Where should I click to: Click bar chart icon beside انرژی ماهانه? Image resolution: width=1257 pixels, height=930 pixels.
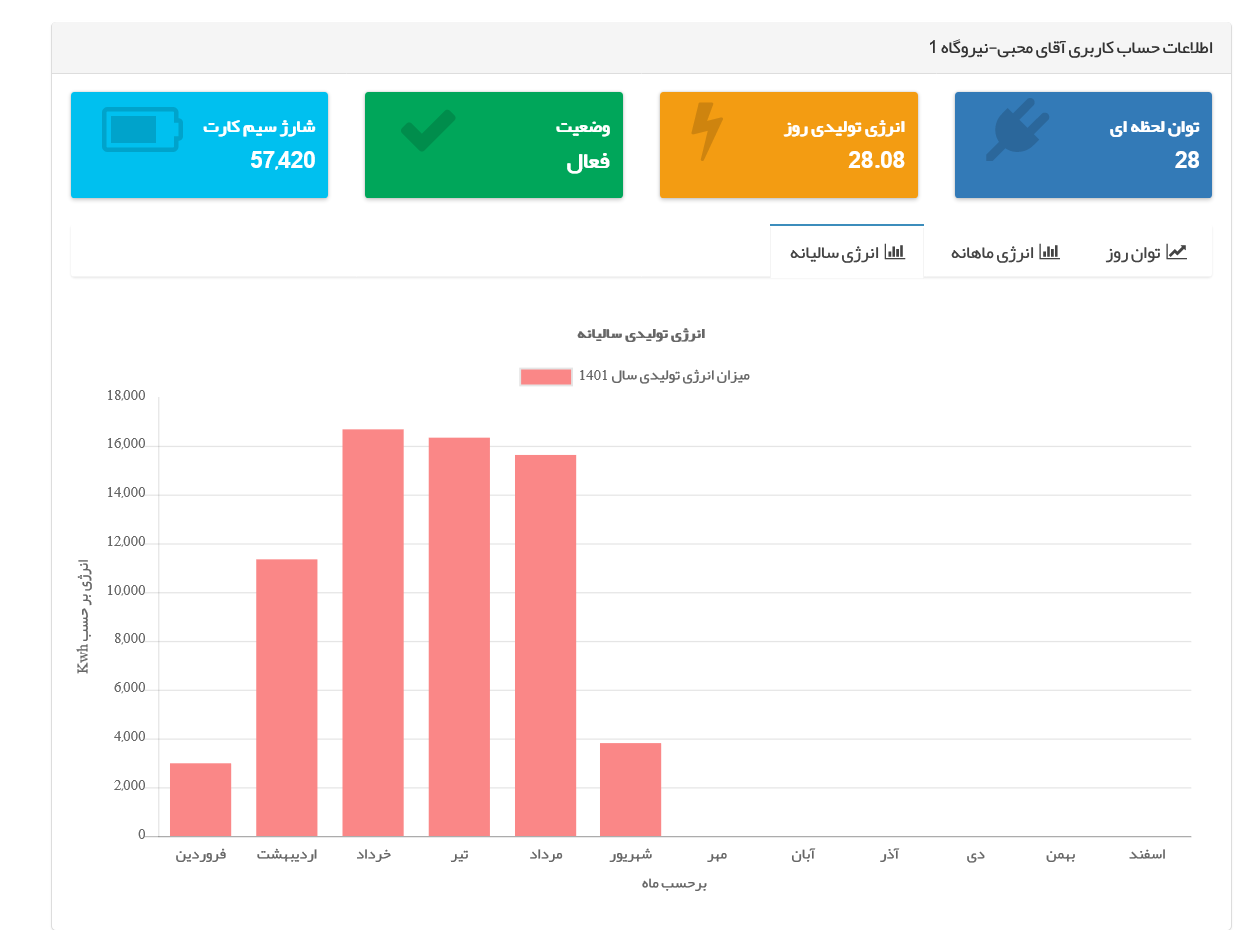[x=1049, y=252]
